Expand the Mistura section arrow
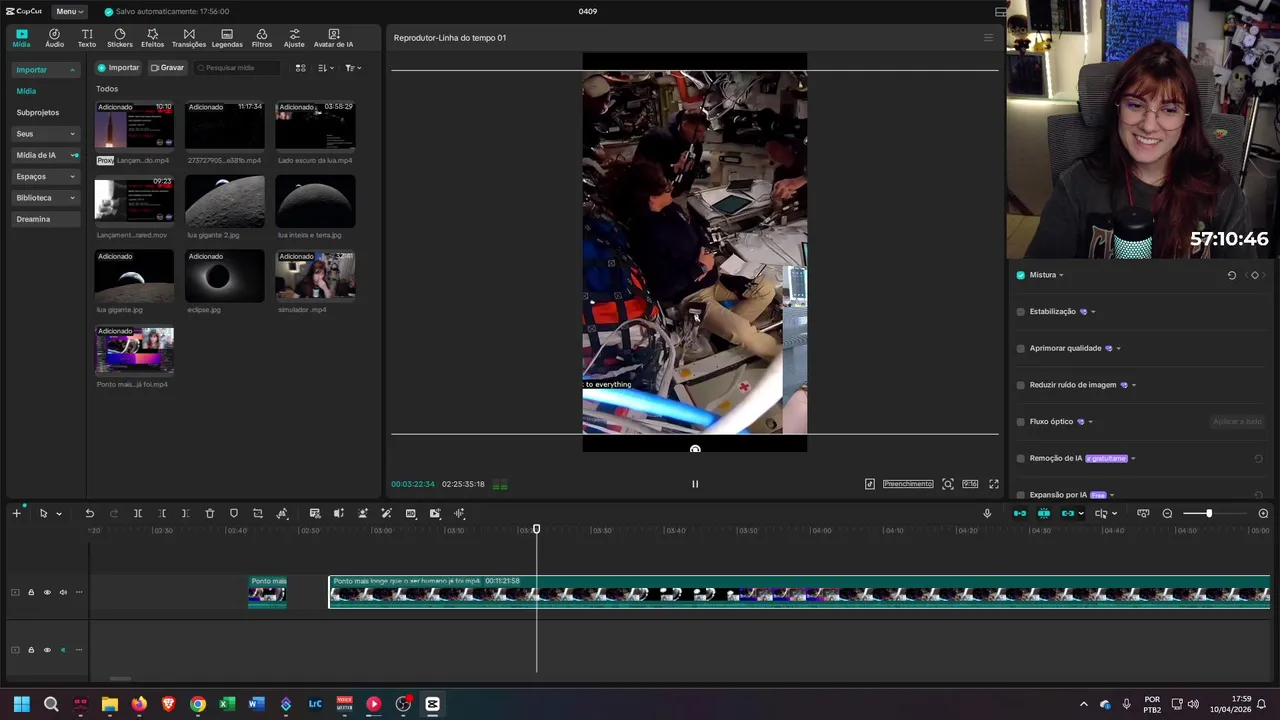Screen dimensions: 1280x720 pyautogui.click(x=1061, y=275)
